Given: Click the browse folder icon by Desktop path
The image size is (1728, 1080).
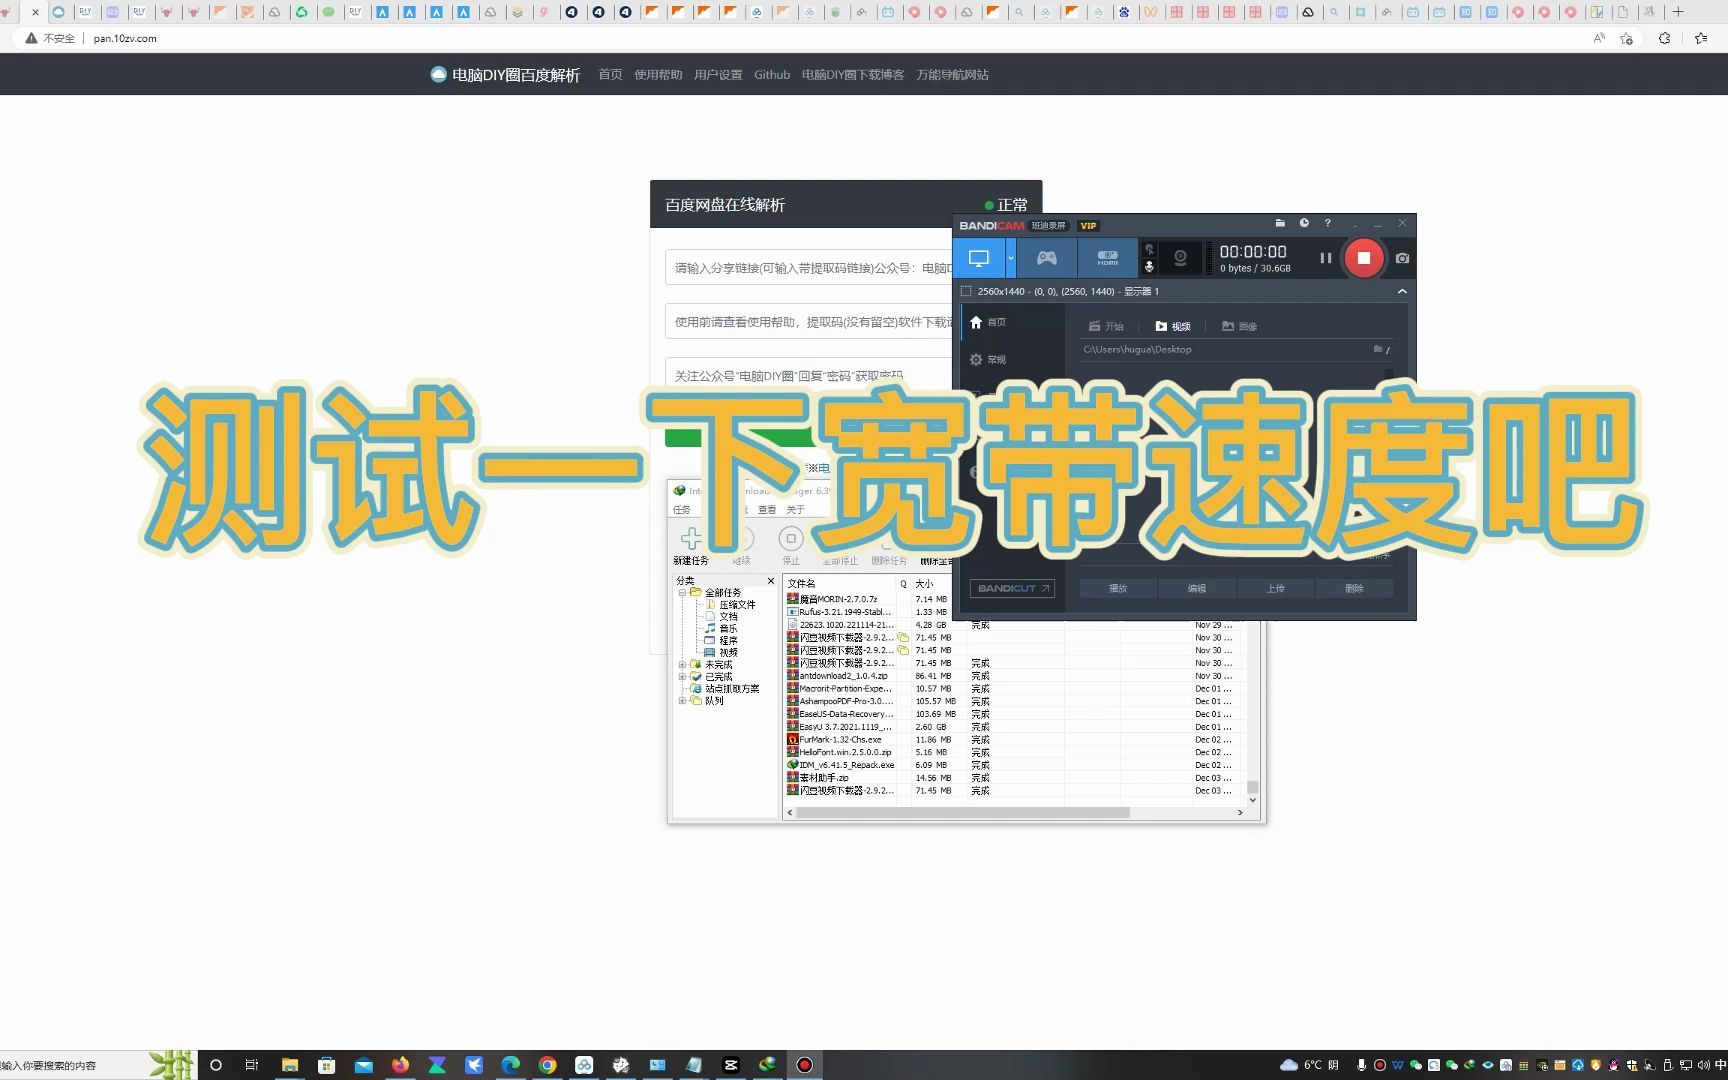Looking at the screenshot, I should pos(1378,349).
